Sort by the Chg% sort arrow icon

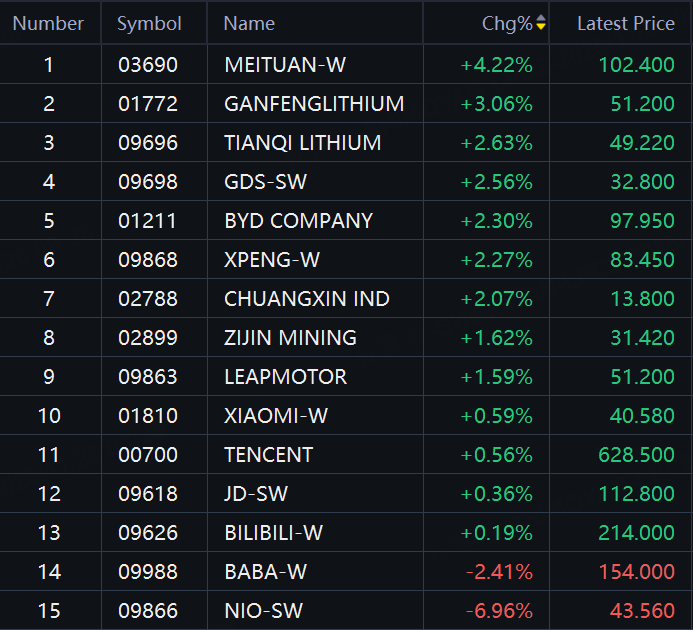click(541, 22)
